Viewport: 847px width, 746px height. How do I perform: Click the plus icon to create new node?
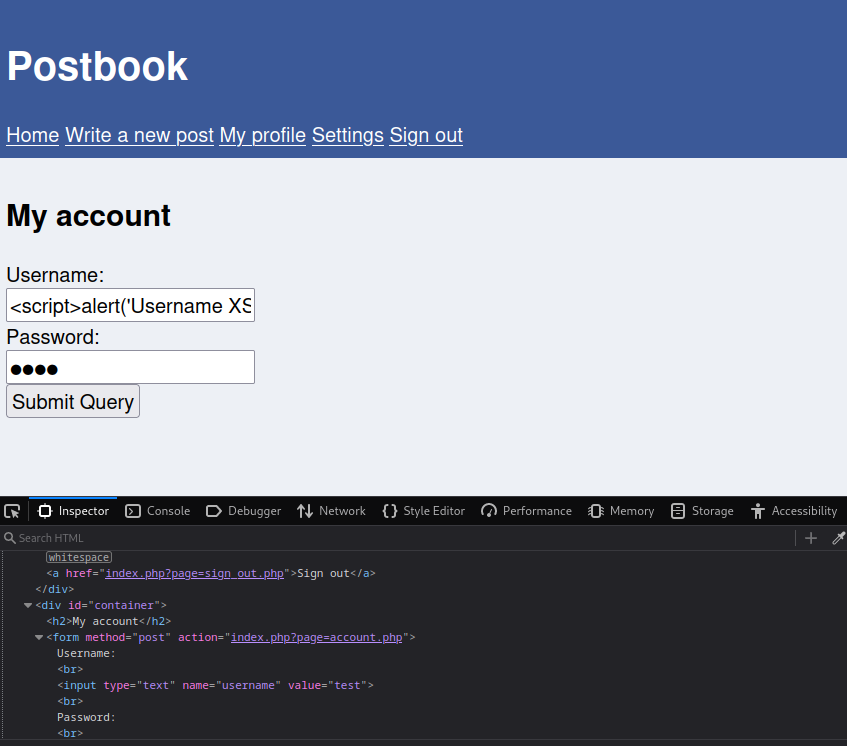pyautogui.click(x=811, y=538)
